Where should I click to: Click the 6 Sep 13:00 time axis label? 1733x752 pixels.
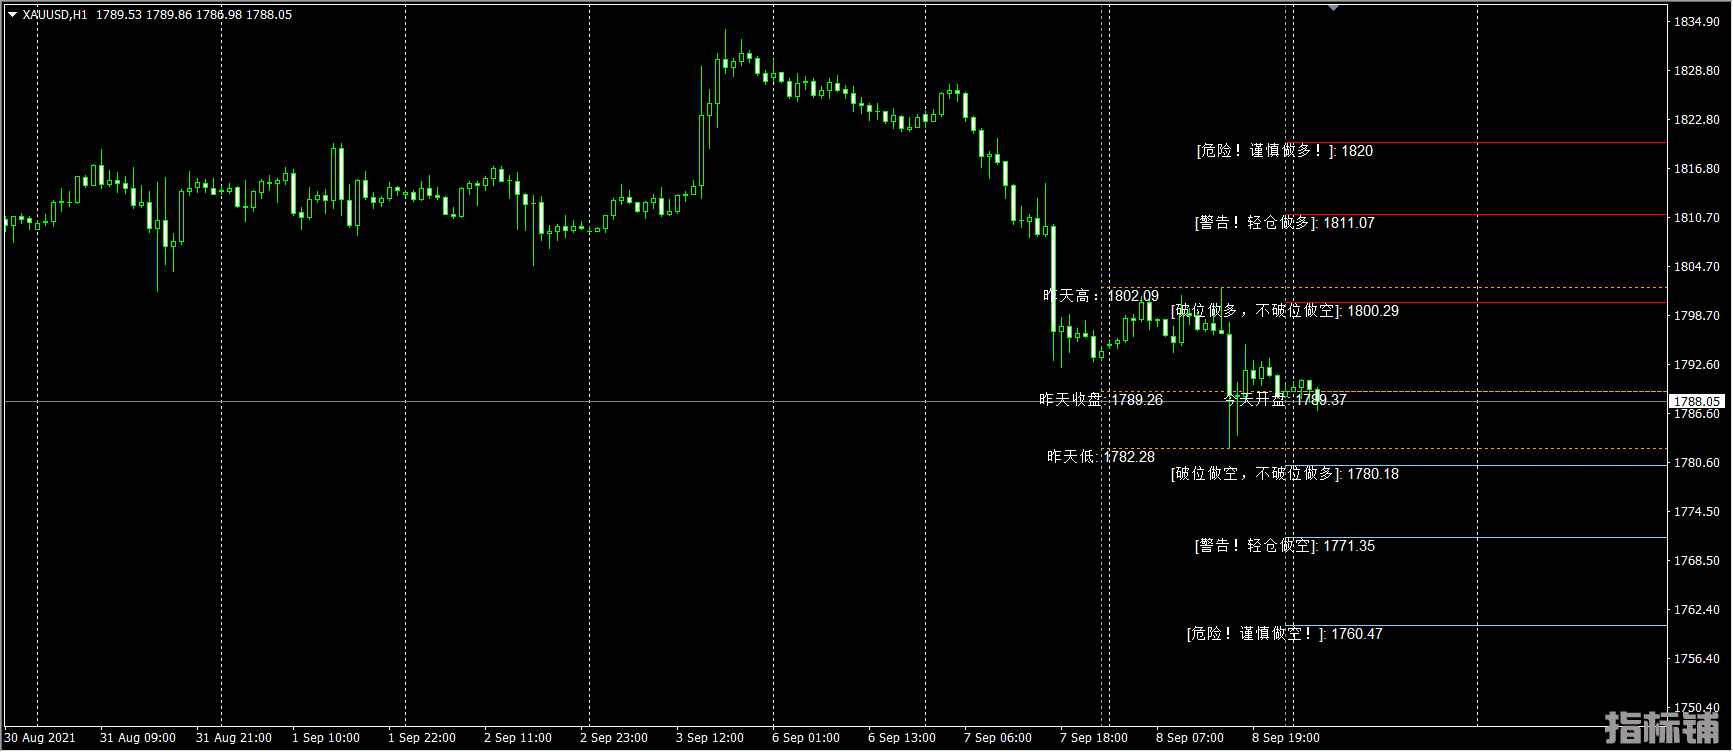[x=902, y=738]
